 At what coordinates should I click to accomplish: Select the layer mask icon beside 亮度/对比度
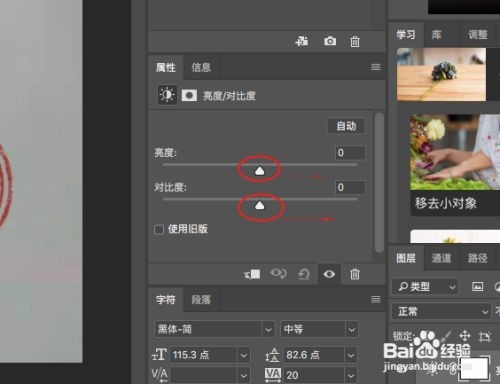[x=189, y=96]
